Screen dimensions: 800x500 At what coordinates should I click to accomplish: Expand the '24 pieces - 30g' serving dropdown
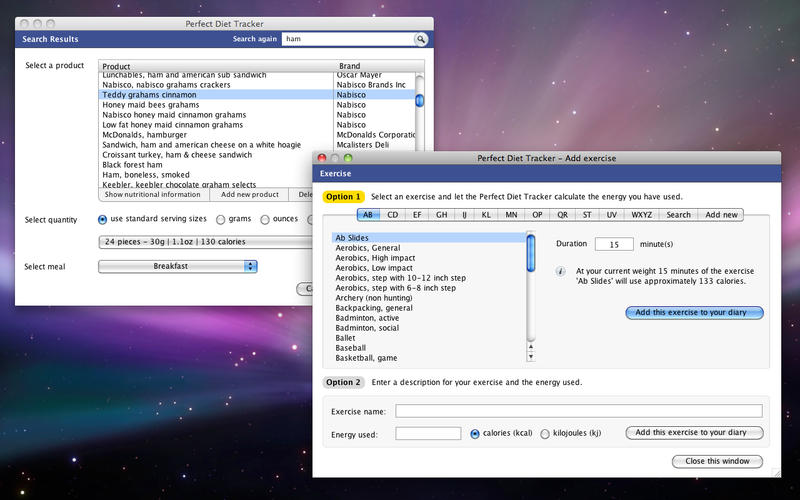(x=205, y=241)
